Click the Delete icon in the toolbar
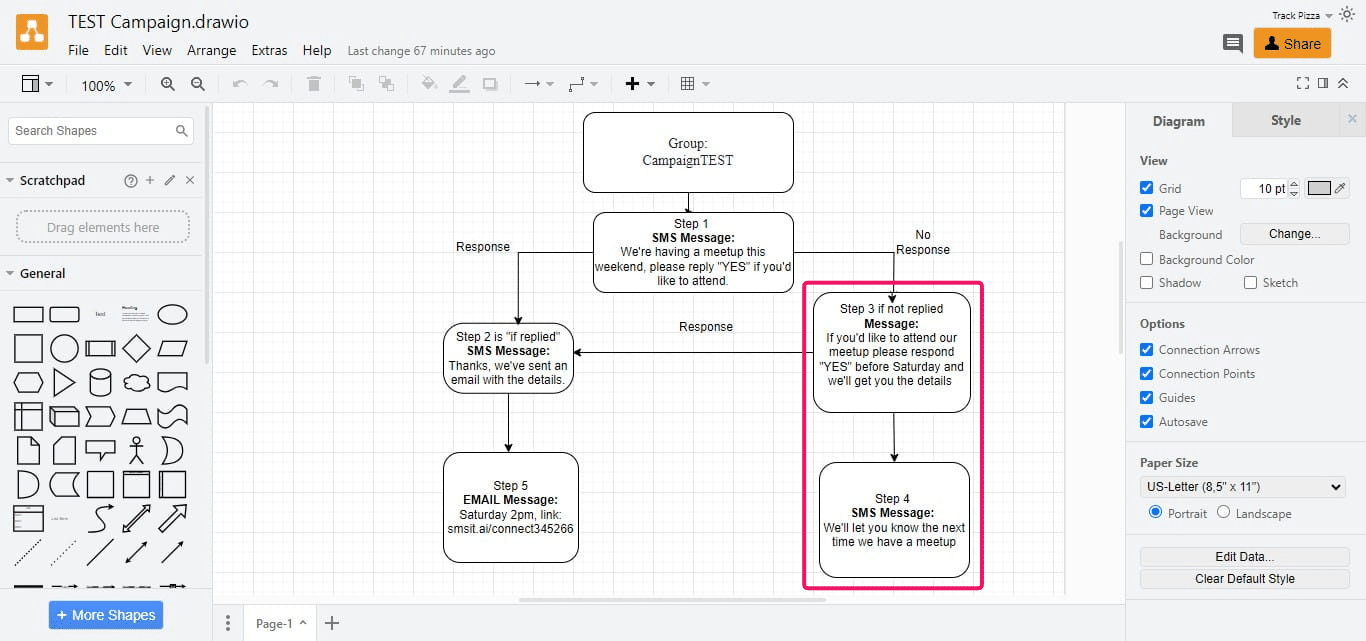1366x641 pixels. (x=313, y=84)
